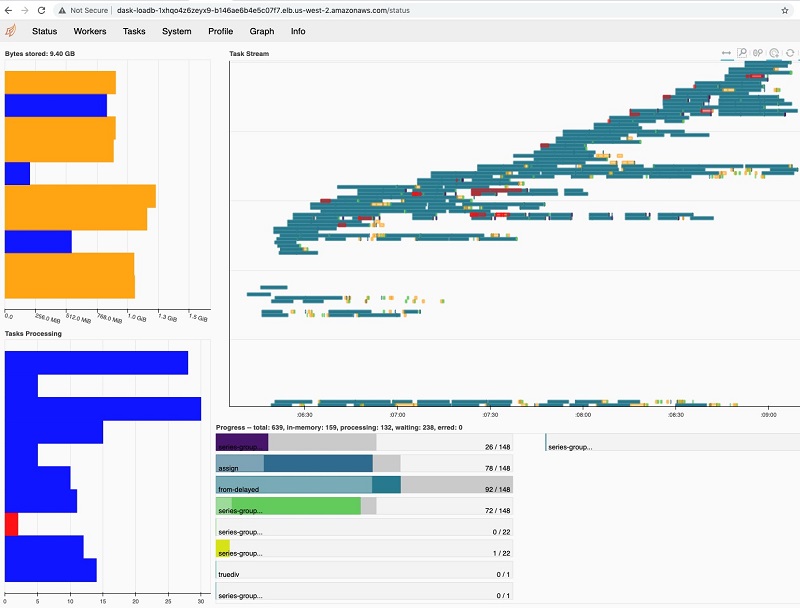Click the :07:00 time axis label
The width and height of the screenshot is (800, 608).
click(x=397, y=415)
